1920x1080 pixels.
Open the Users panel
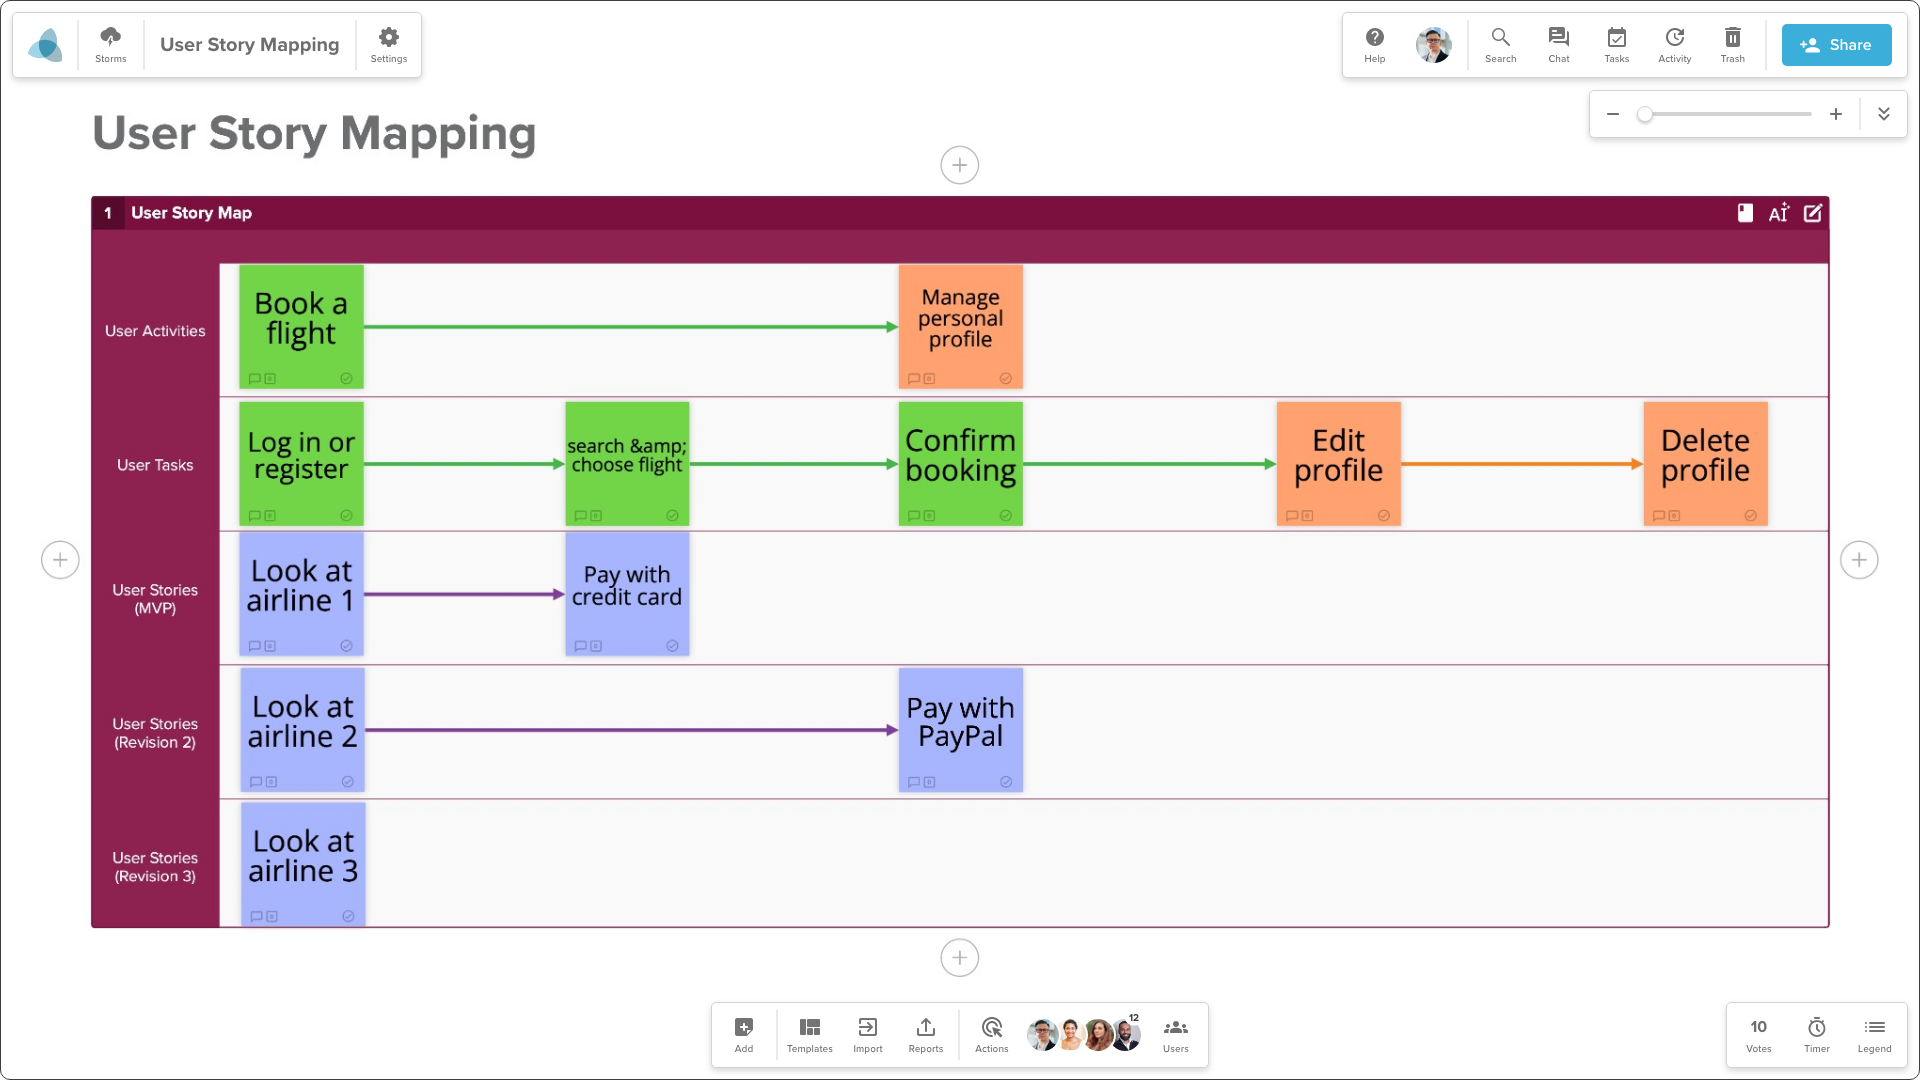point(1176,1035)
